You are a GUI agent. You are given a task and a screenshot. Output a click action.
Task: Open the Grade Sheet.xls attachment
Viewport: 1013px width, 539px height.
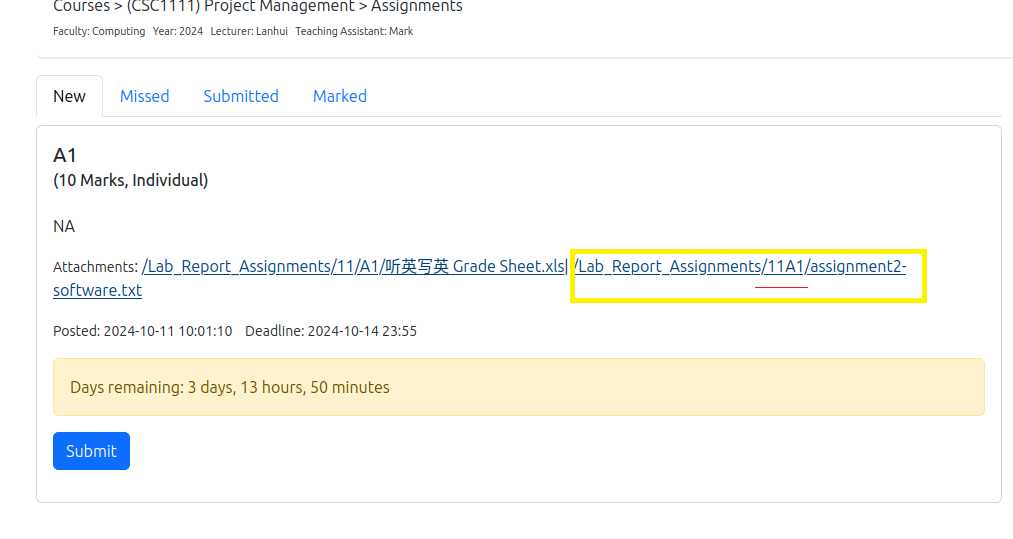click(x=354, y=266)
